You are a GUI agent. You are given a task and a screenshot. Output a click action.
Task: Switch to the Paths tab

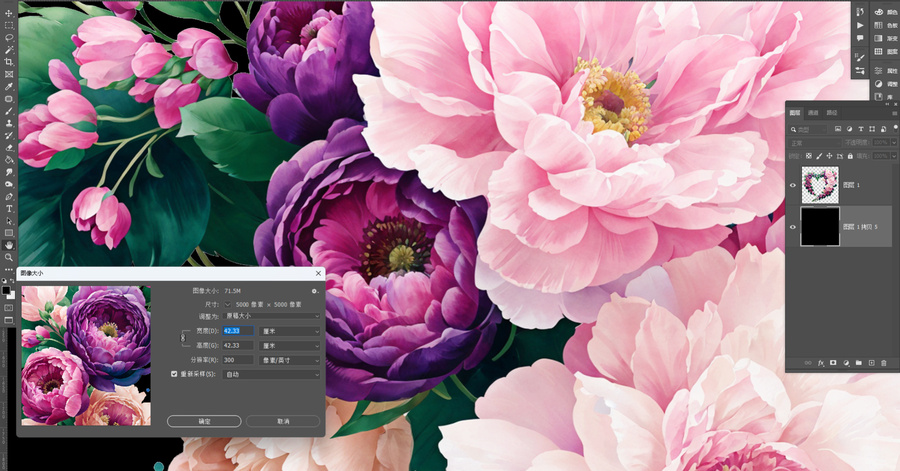pos(832,113)
